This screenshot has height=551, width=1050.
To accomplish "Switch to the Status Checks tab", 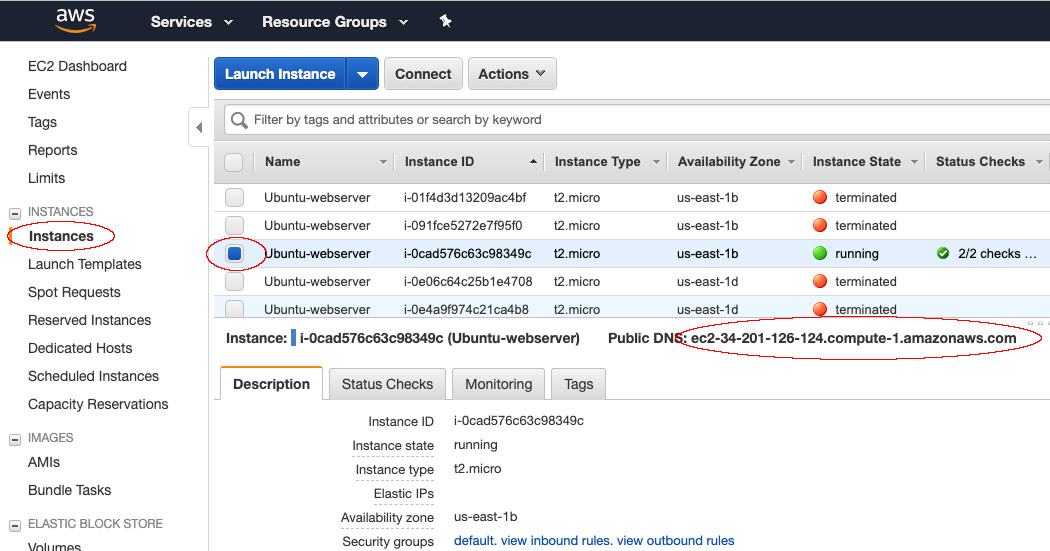I will (387, 384).
